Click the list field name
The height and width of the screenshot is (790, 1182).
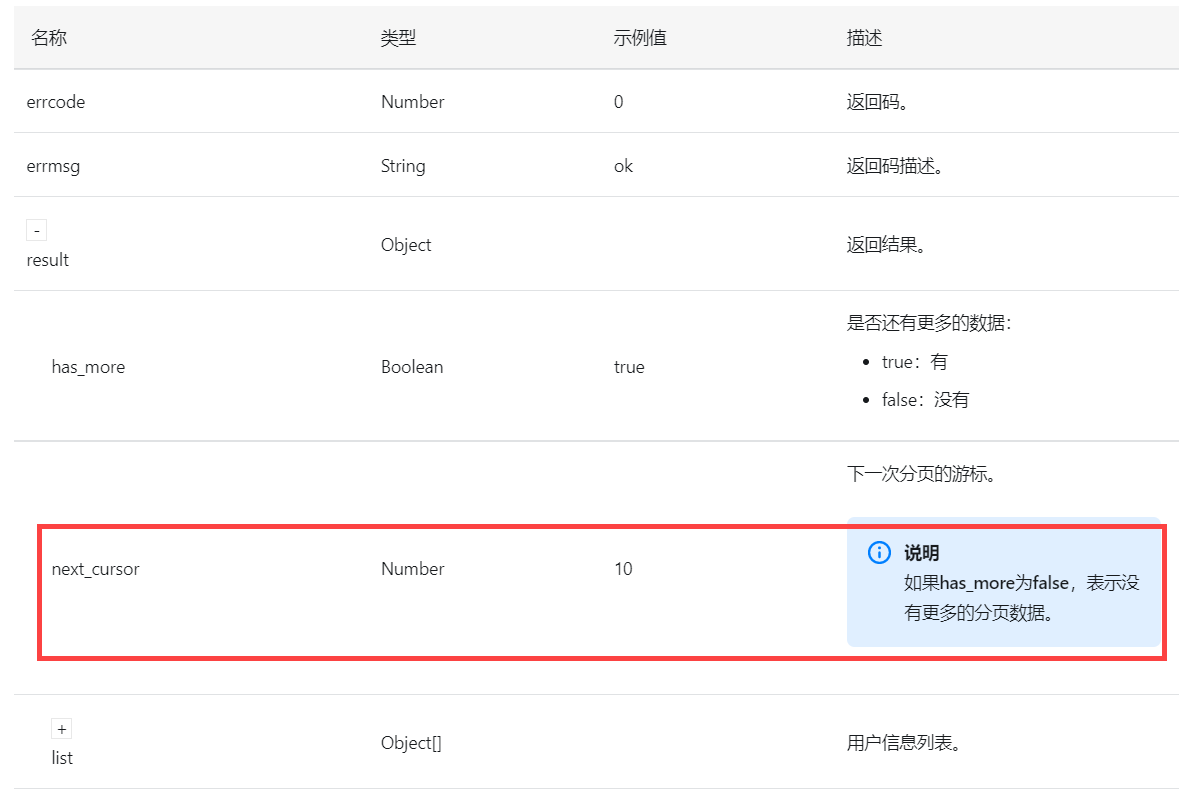click(x=62, y=758)
